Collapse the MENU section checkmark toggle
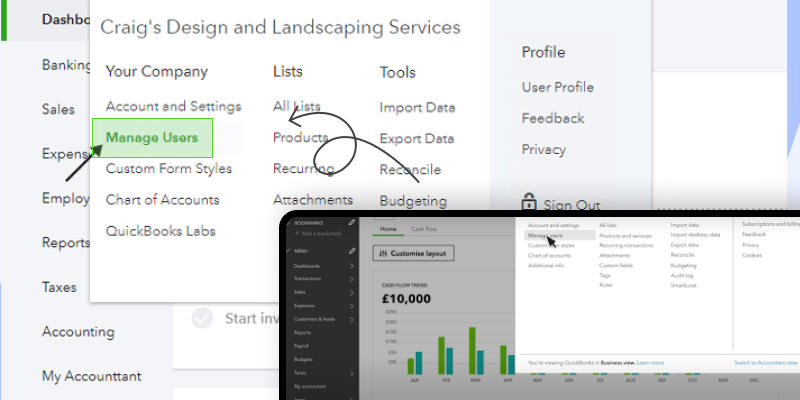The height and width of the screenshot is (400, 800). pos(288,251)
